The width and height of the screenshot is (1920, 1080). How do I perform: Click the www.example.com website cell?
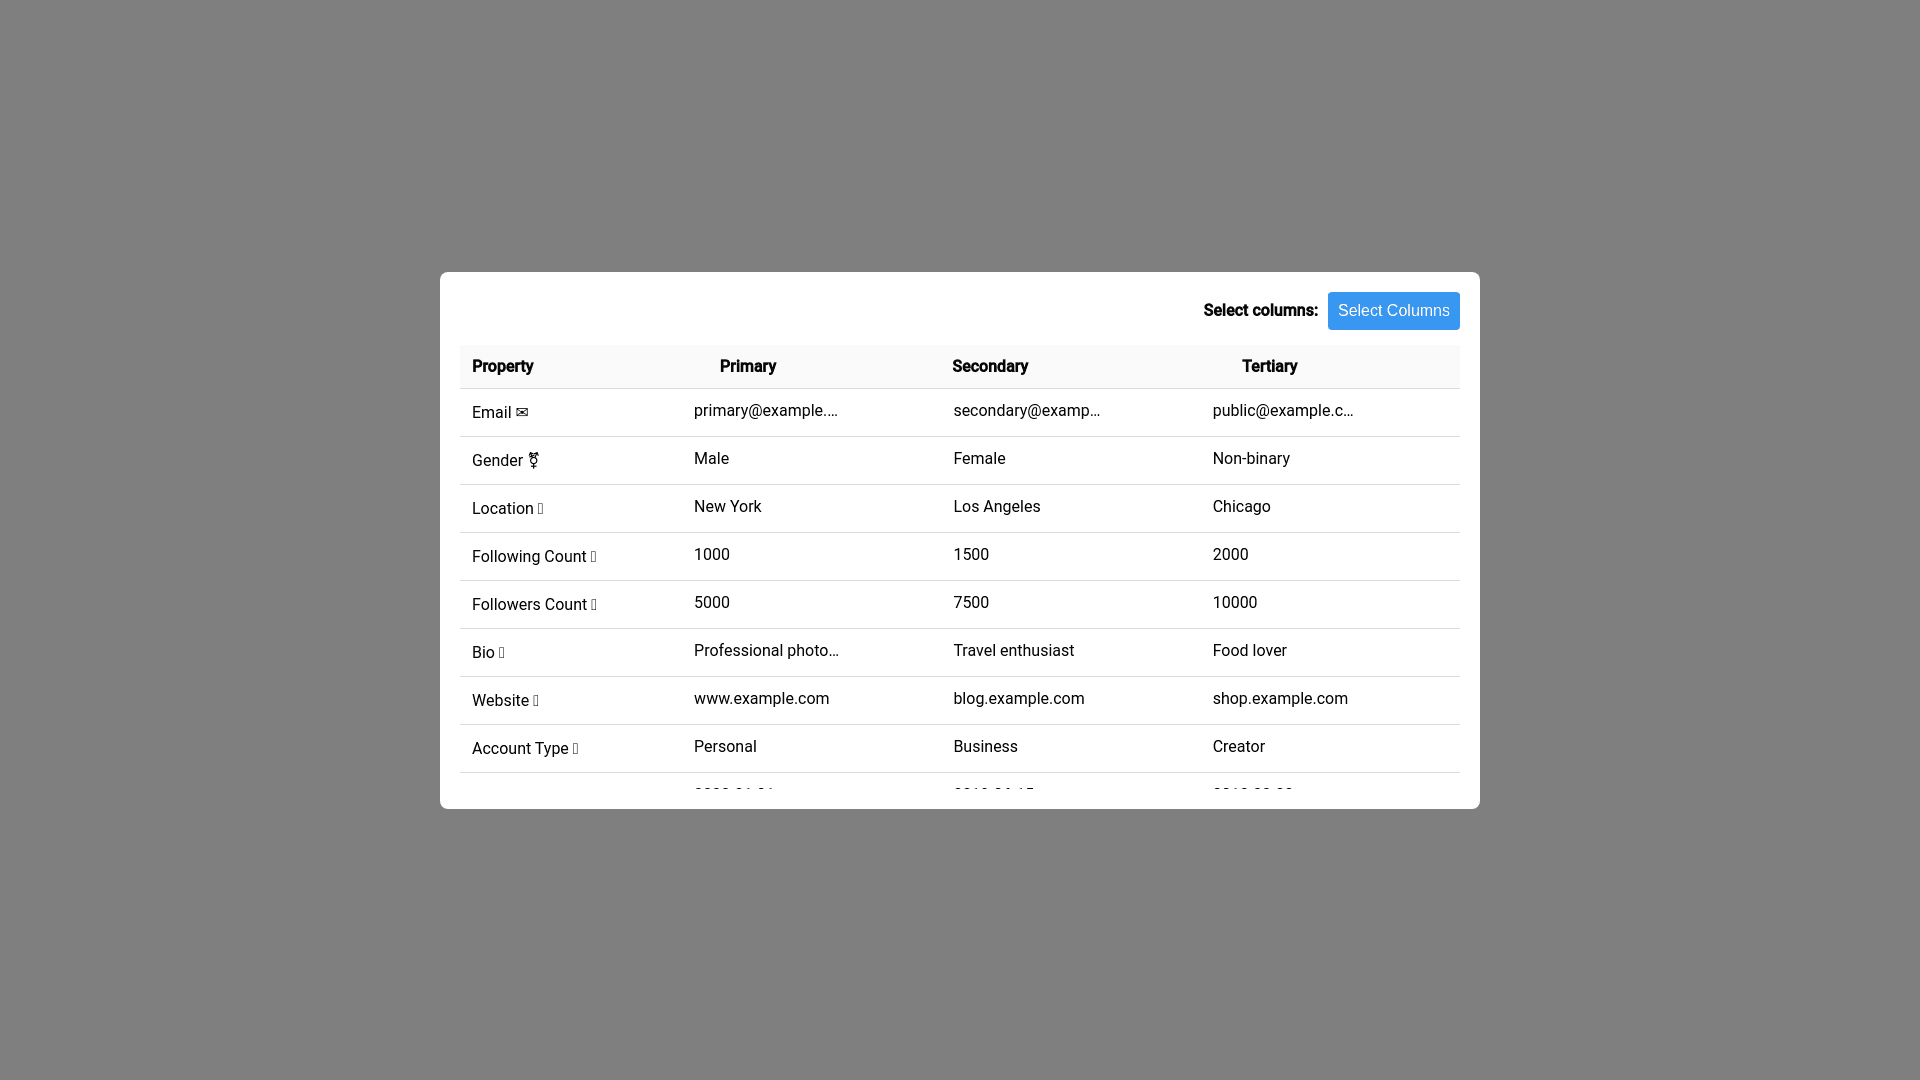761,699
